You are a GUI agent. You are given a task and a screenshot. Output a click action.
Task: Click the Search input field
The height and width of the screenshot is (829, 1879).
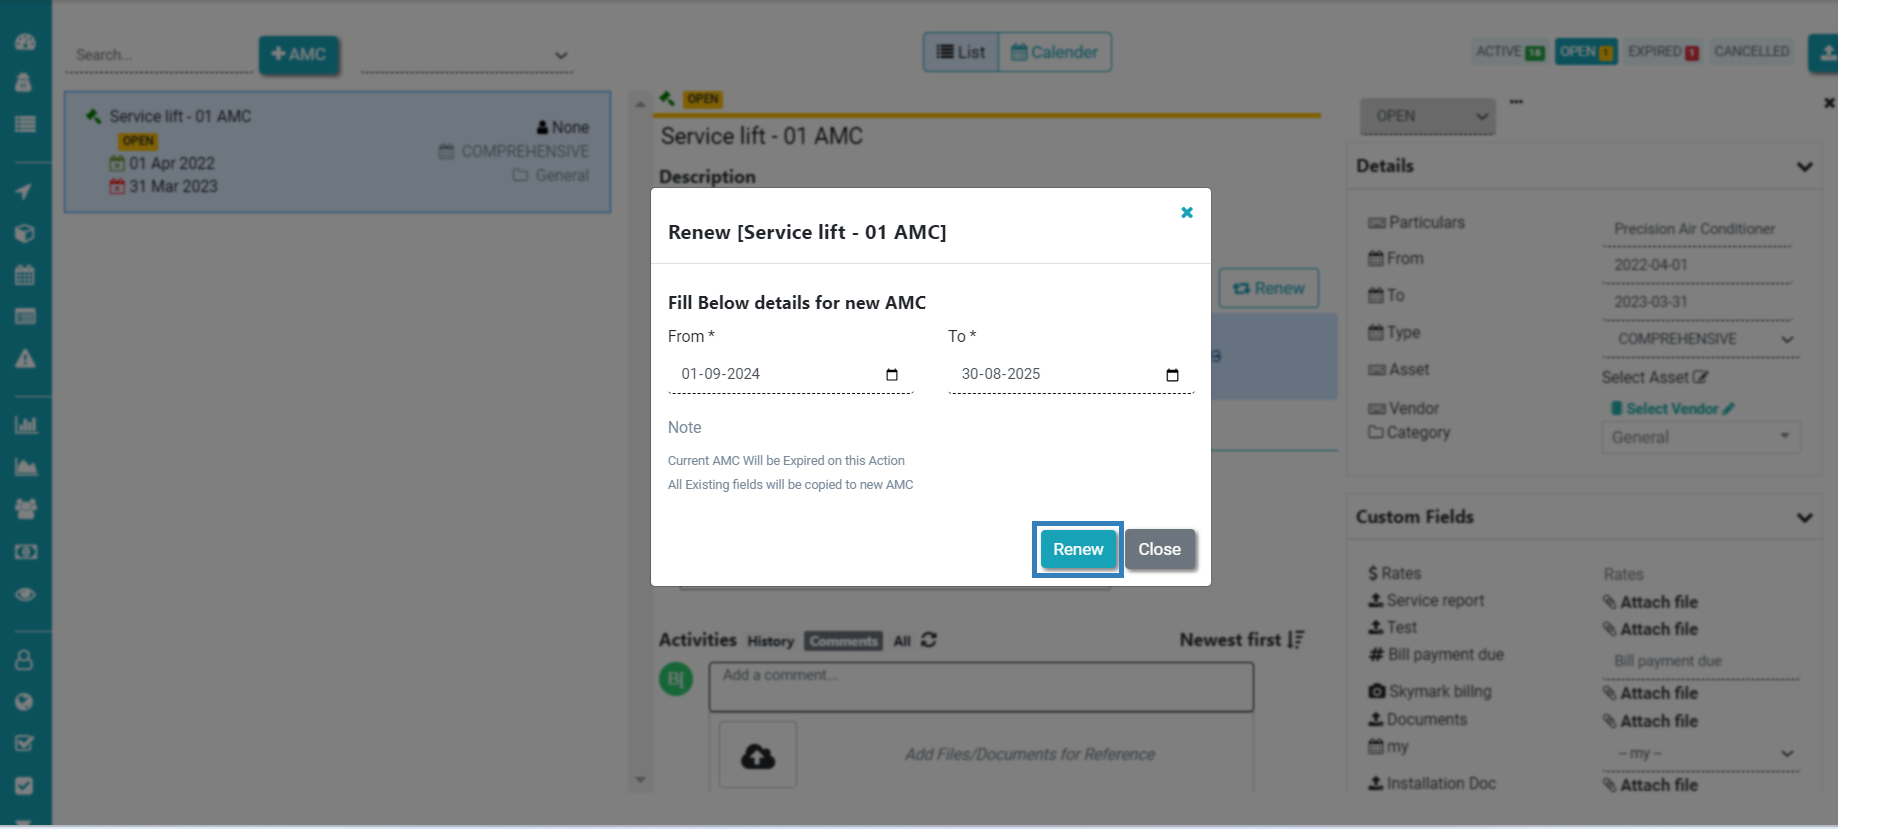coord(160,55)
